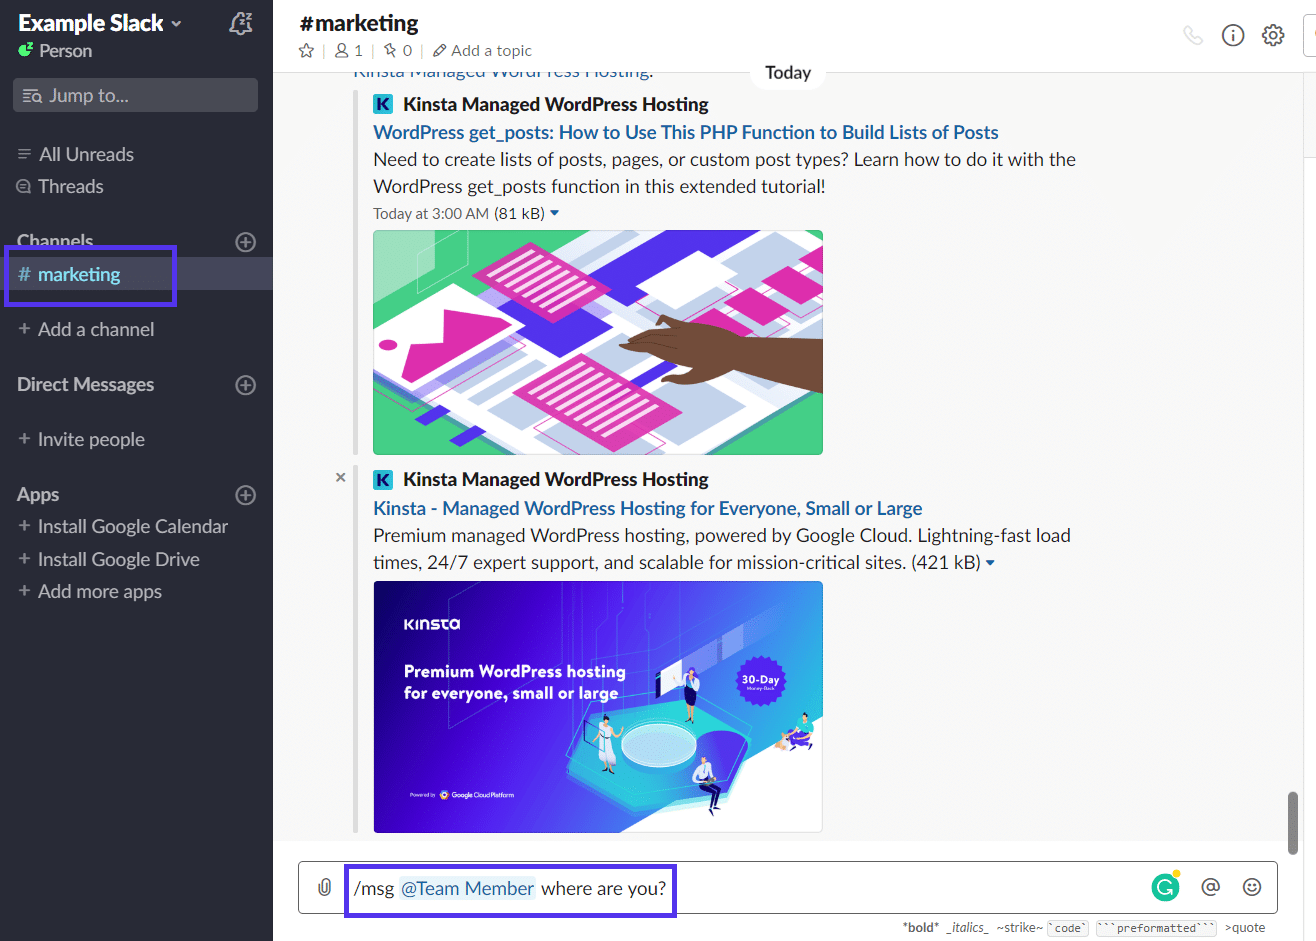Viewport: 1316px width, 941px height.
Task: Open channel details with the info icon
Action: click(1232, 34)
